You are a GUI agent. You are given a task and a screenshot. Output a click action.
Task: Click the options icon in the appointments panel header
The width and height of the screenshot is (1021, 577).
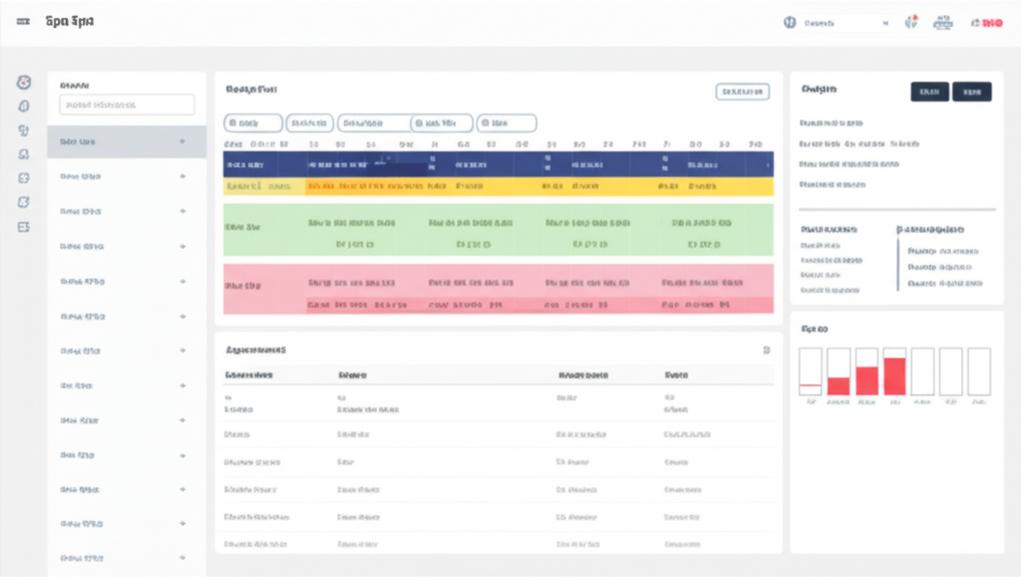click(x=766, y=351)
